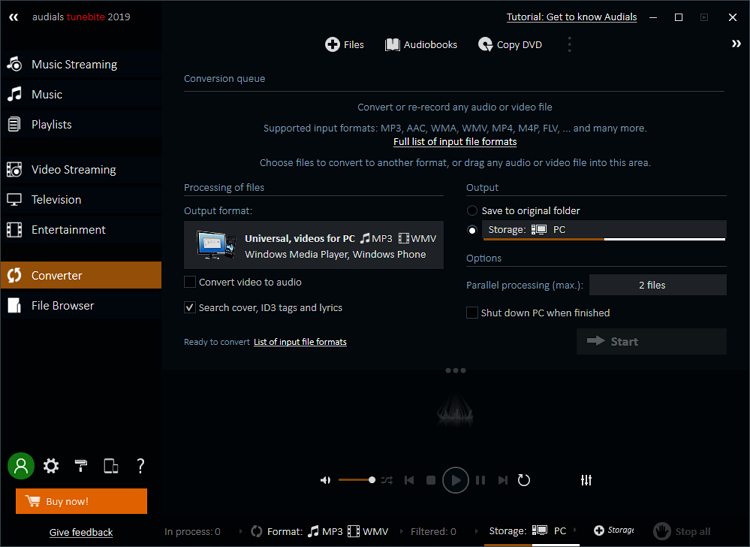Open the Storage: PC dropdown in Output
750x547 pixels.
click(604, 229)
